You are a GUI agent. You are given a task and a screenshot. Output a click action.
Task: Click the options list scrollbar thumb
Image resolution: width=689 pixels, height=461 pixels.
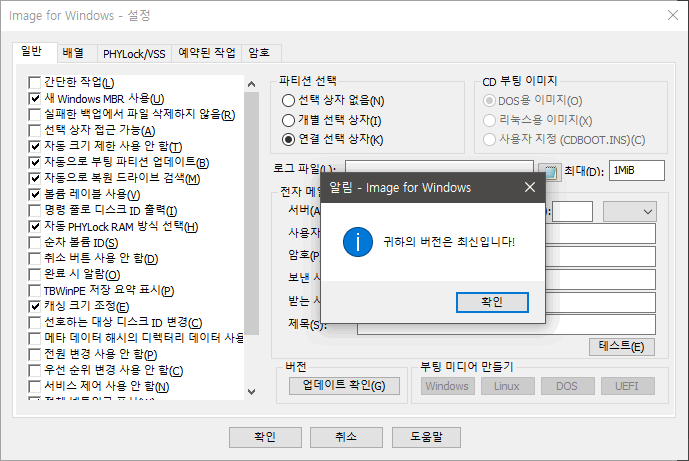click(251, 214)
